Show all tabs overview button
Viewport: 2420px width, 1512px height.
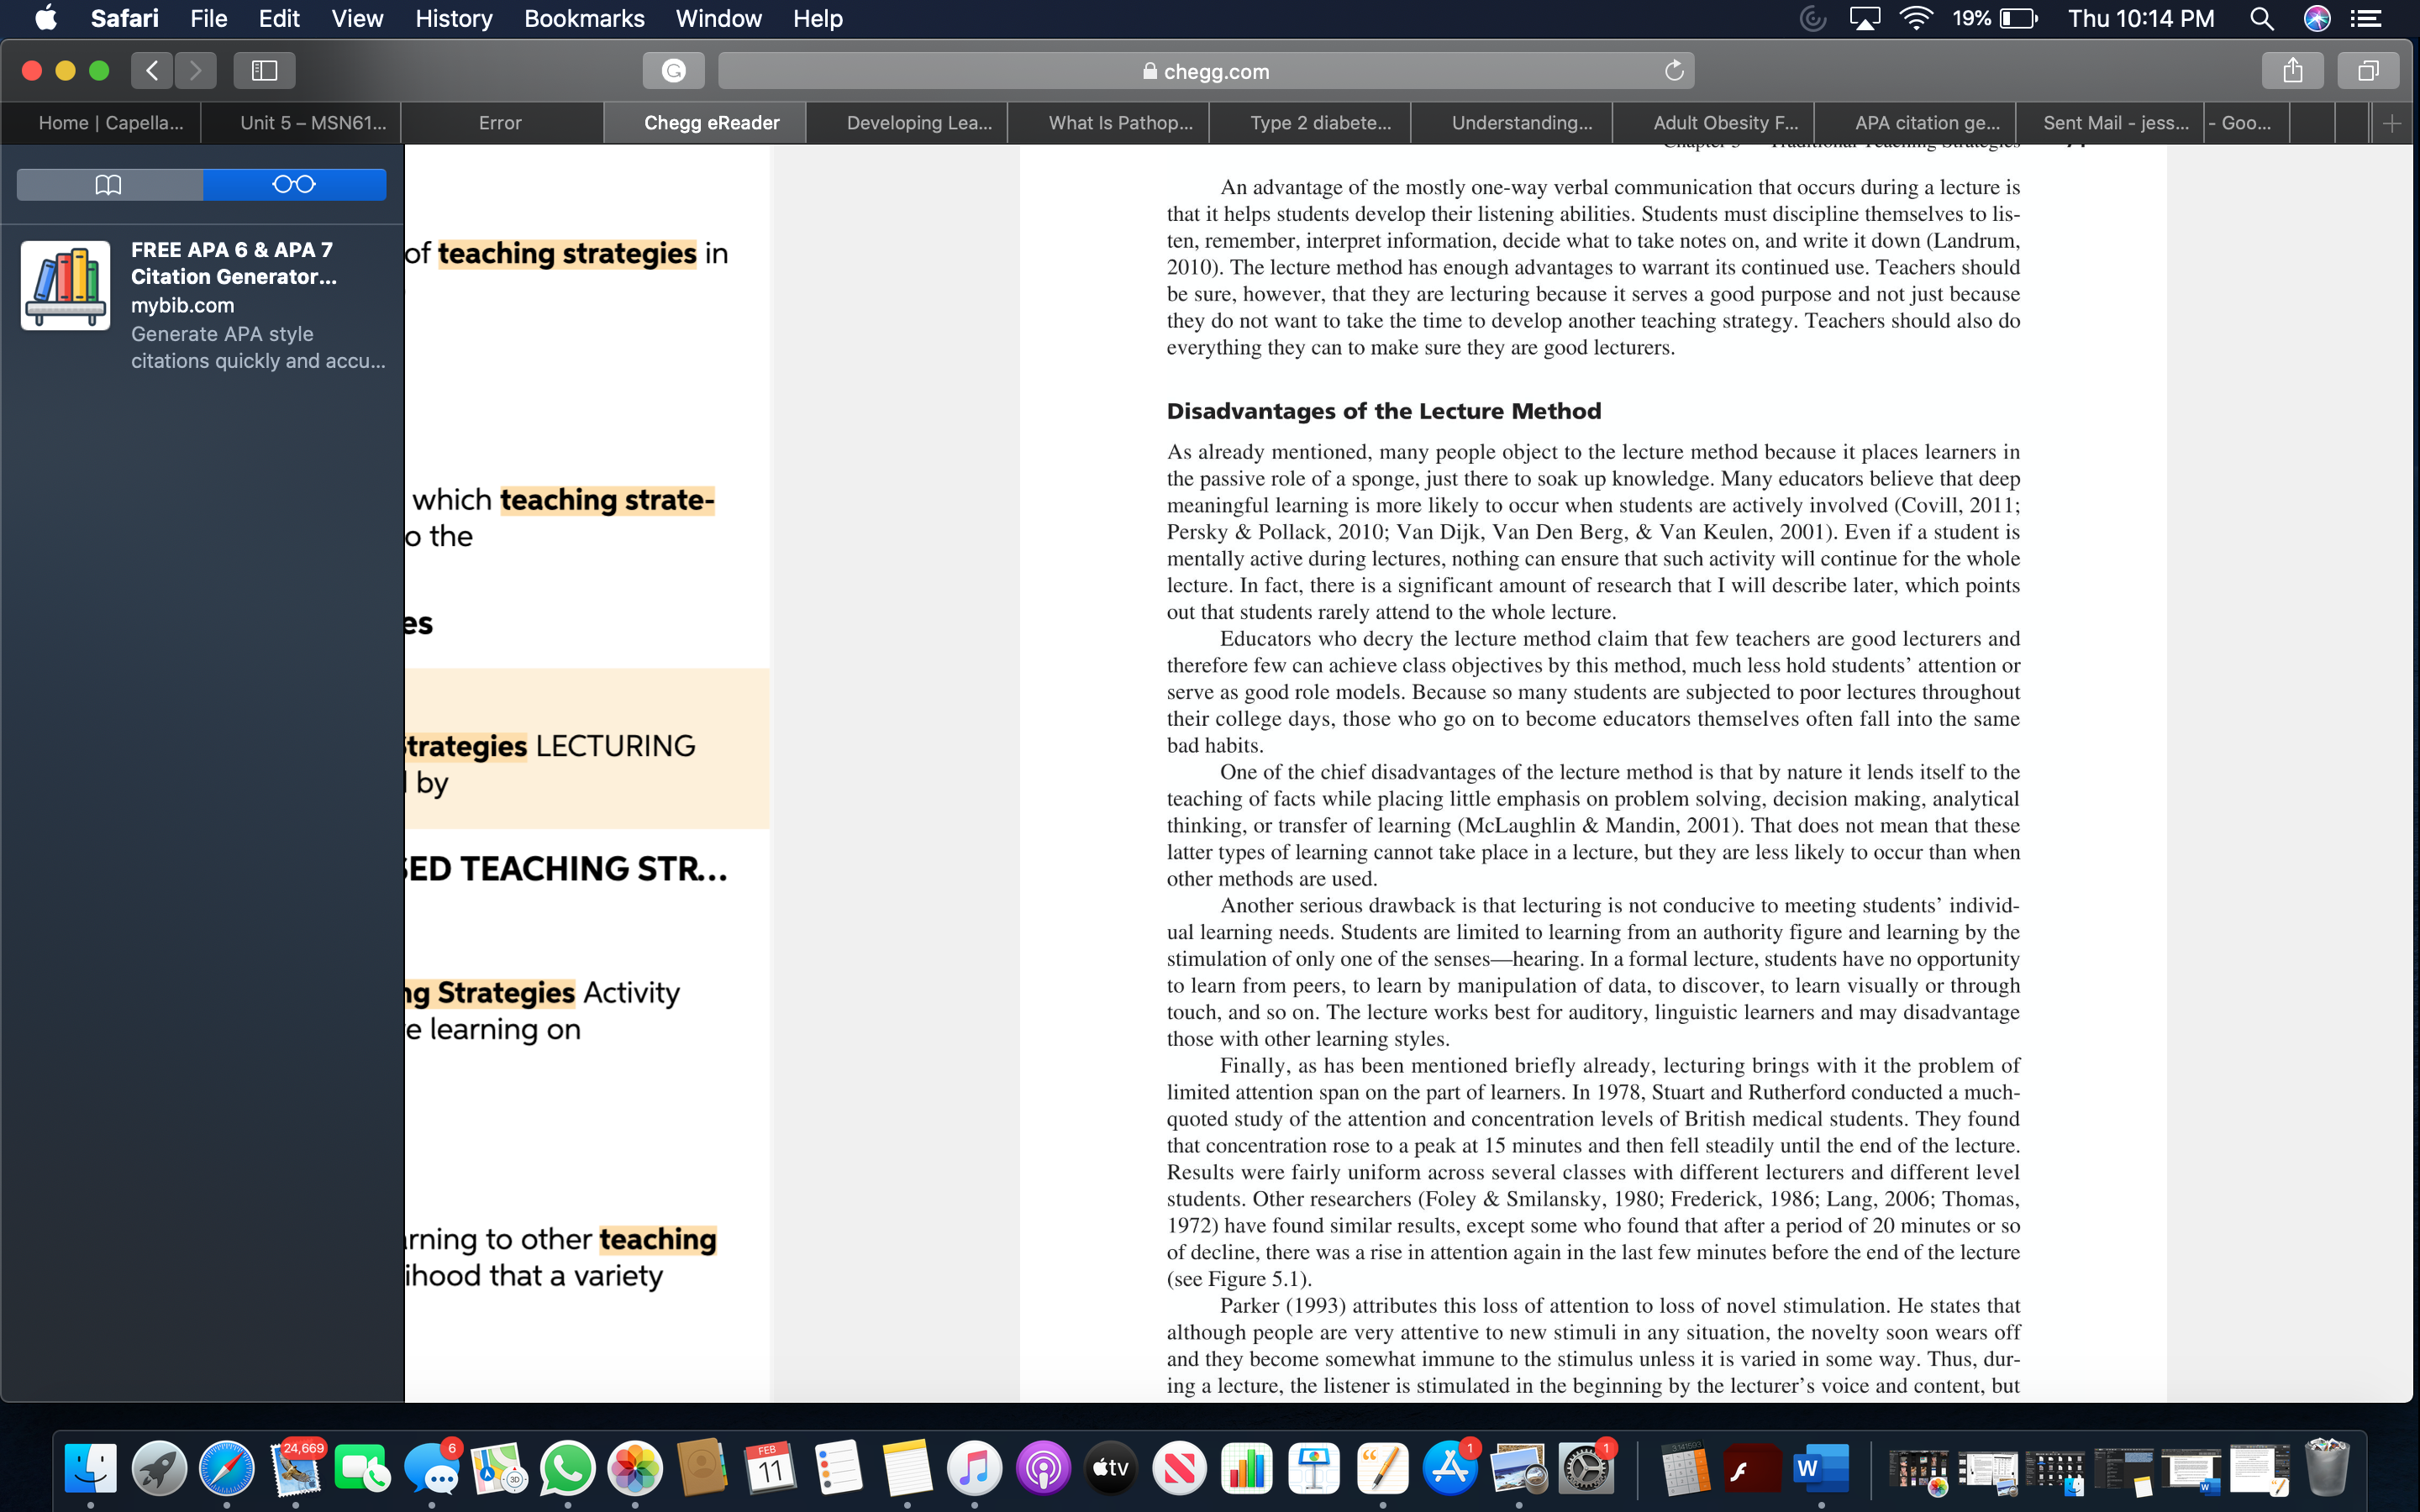2368,70
